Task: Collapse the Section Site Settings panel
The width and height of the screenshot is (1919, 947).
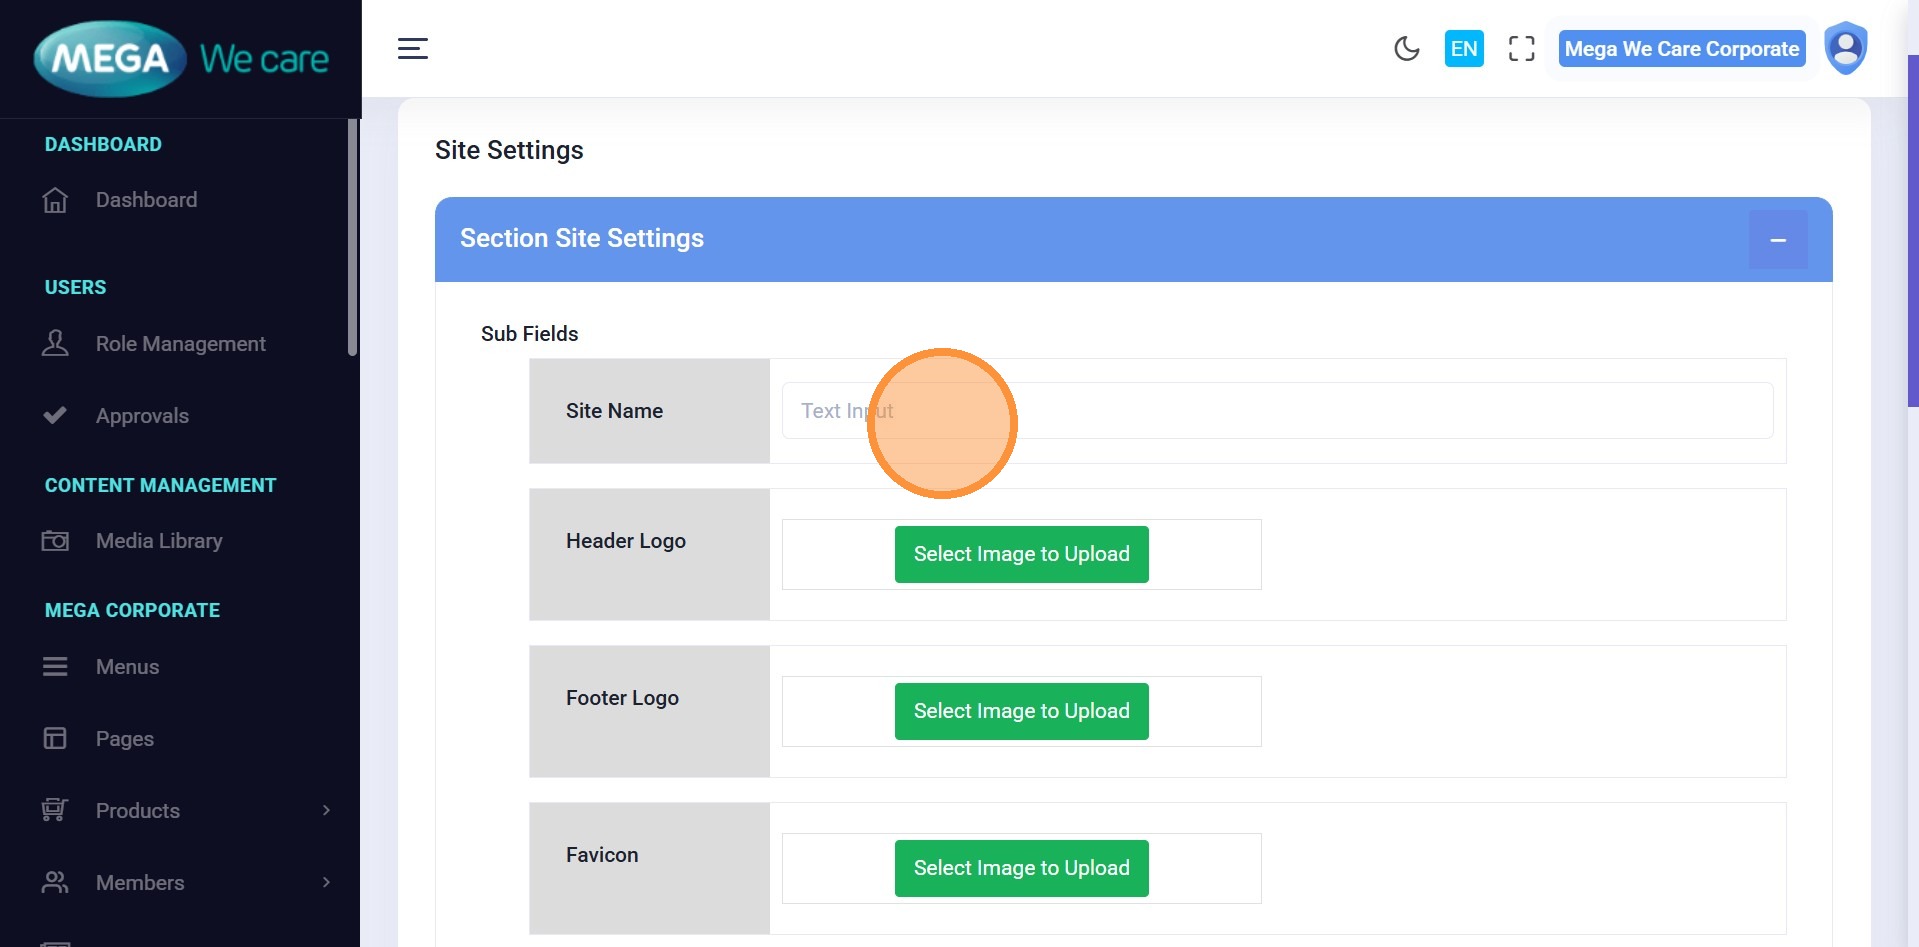Action: click(1777, 240)
